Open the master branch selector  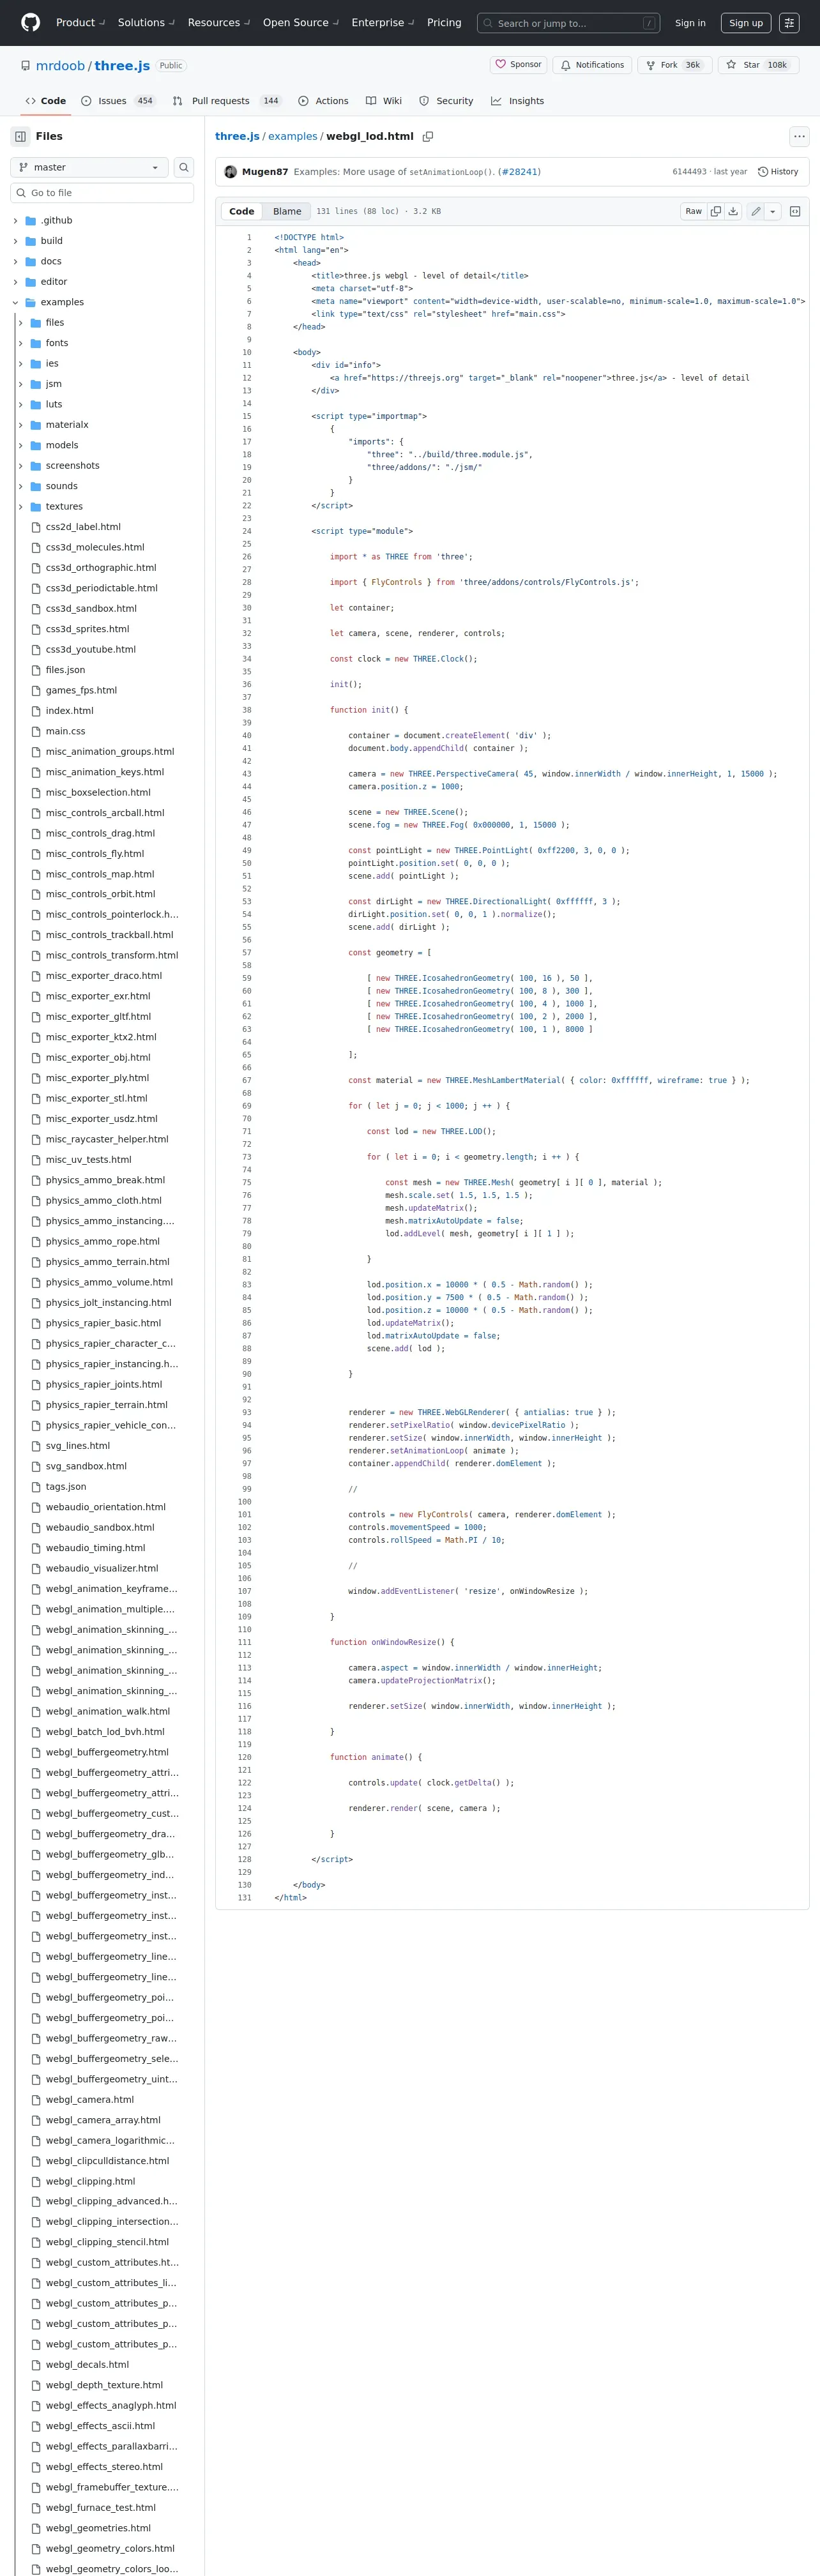89,168
